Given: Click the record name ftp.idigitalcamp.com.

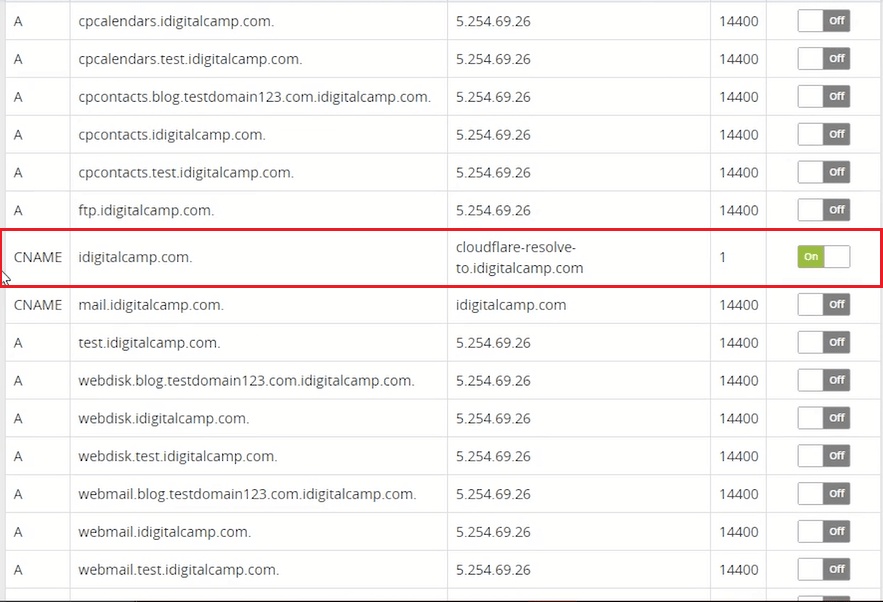Looking at the screenshot, I should click(146, 210).
